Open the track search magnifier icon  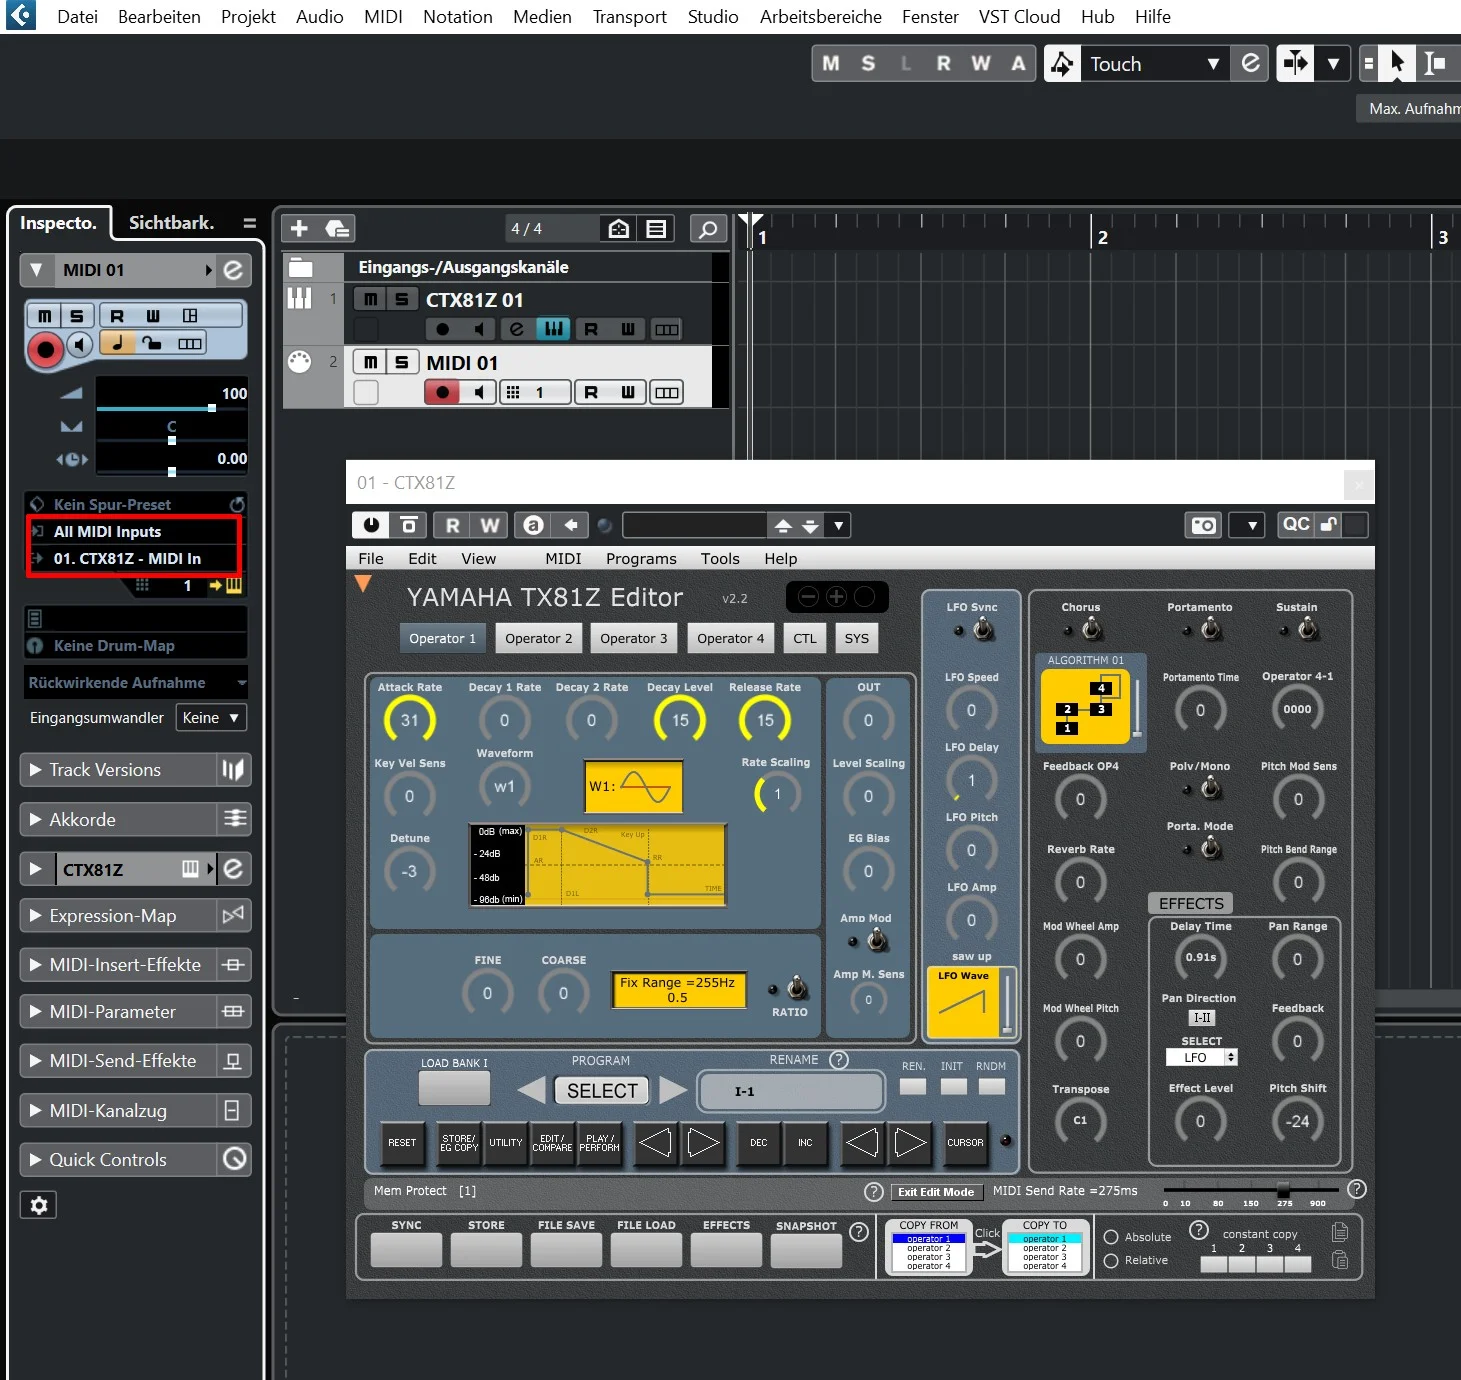coord(708,229)
